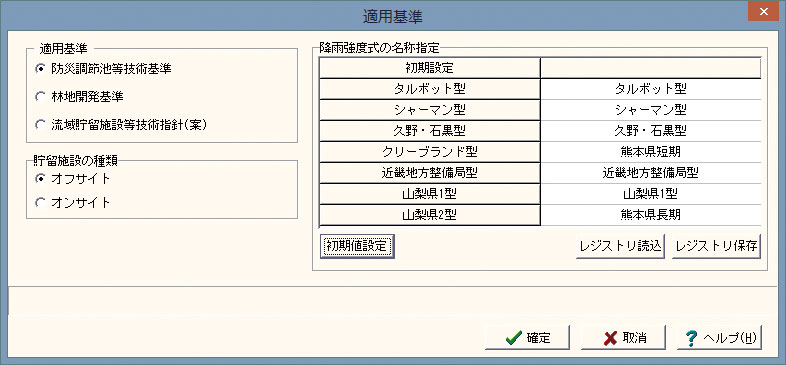
Task: Edit the 山梨県1型 name cell in right column
Action: [x=651, y=194]
